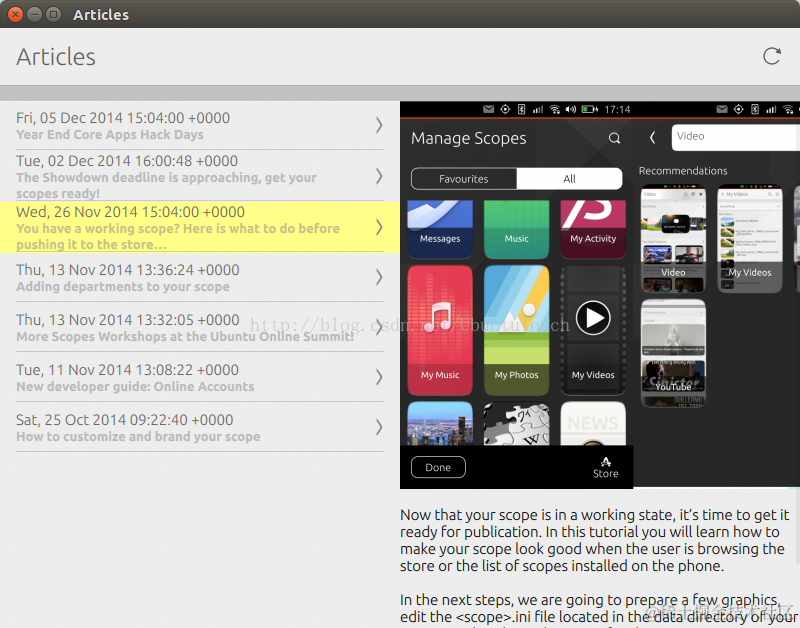Click the Manage Scopes title
800x628 pixels.
point(468,138)
